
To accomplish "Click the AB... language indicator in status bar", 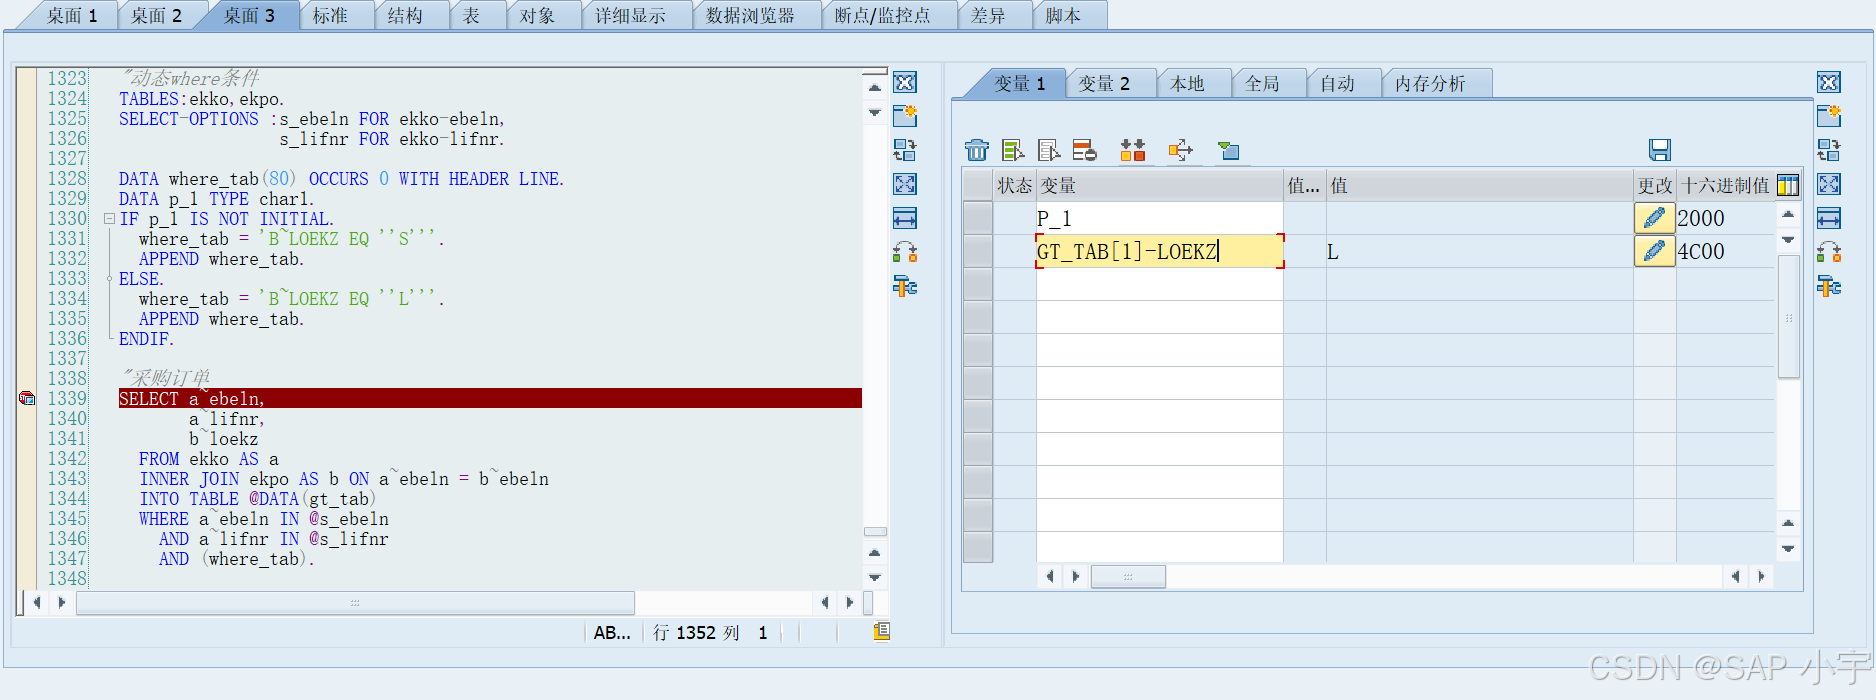I will pos(612,633).
